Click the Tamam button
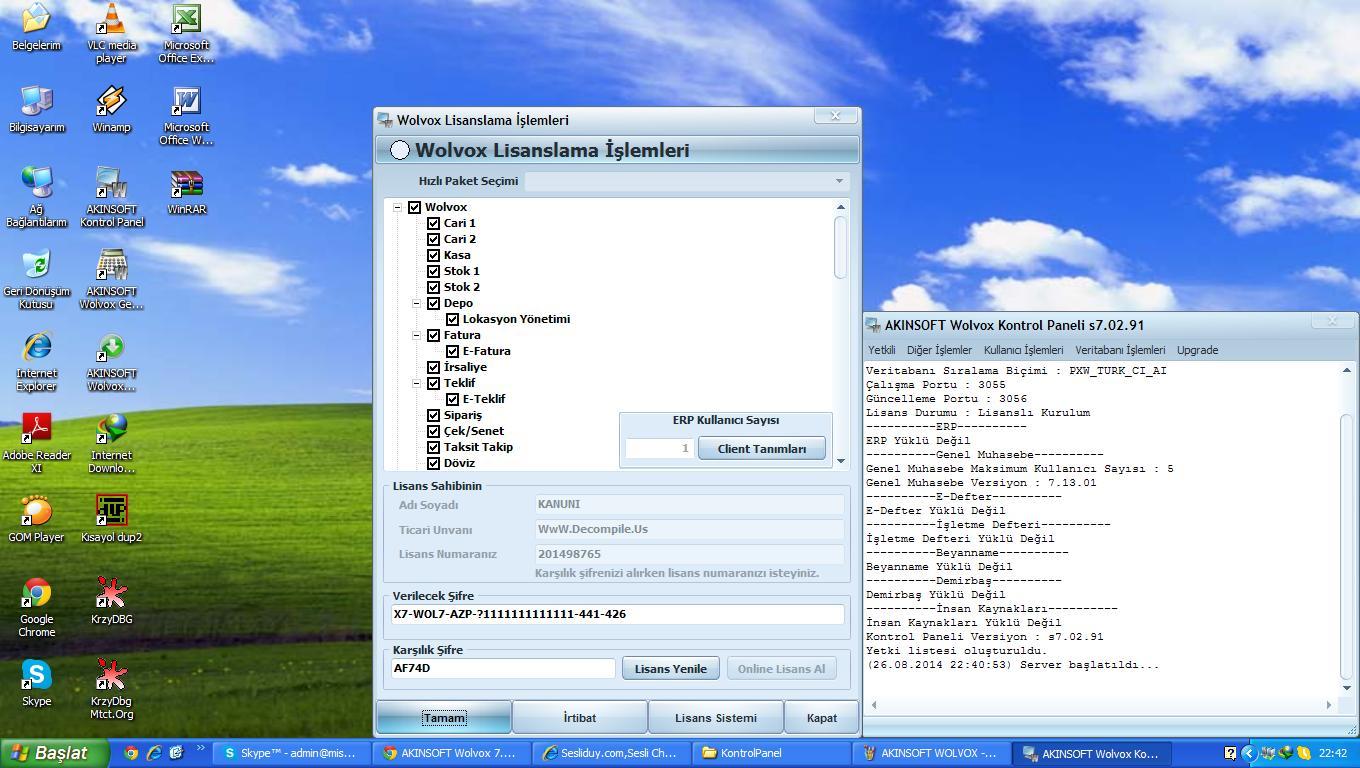The width and height of the screenshot is (1360, 768). 444,717
